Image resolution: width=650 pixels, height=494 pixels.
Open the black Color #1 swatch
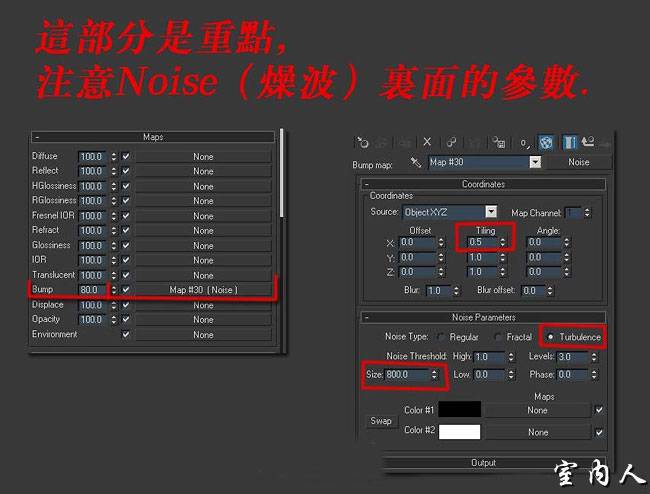pos(460,409)
